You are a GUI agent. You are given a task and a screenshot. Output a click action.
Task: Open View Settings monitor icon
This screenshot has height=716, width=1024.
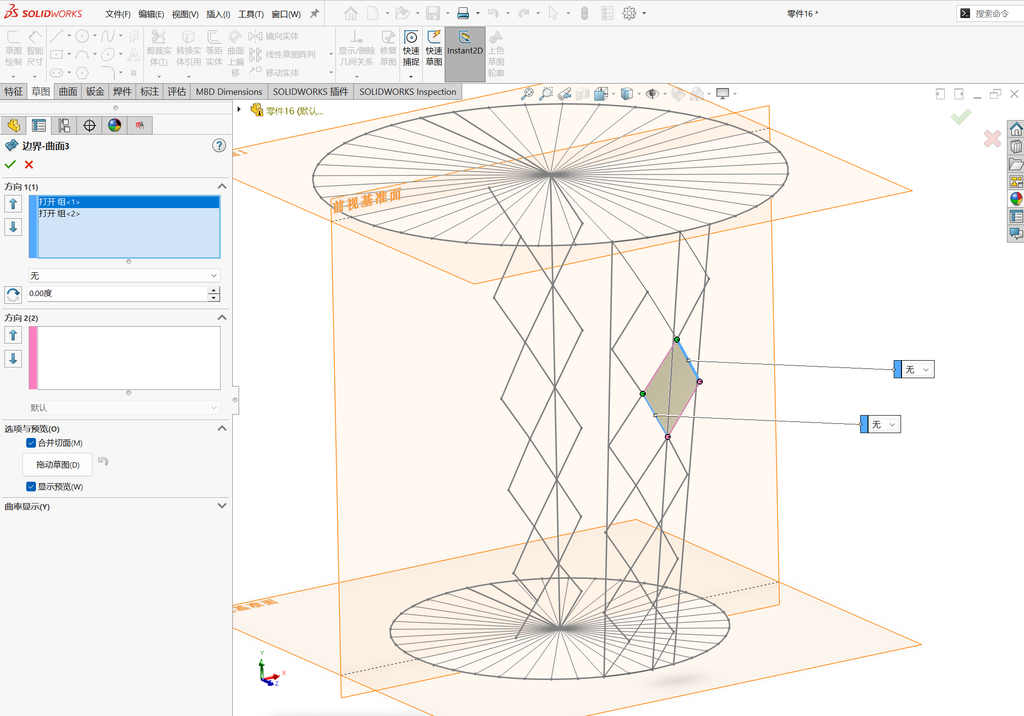pos(722,94)
